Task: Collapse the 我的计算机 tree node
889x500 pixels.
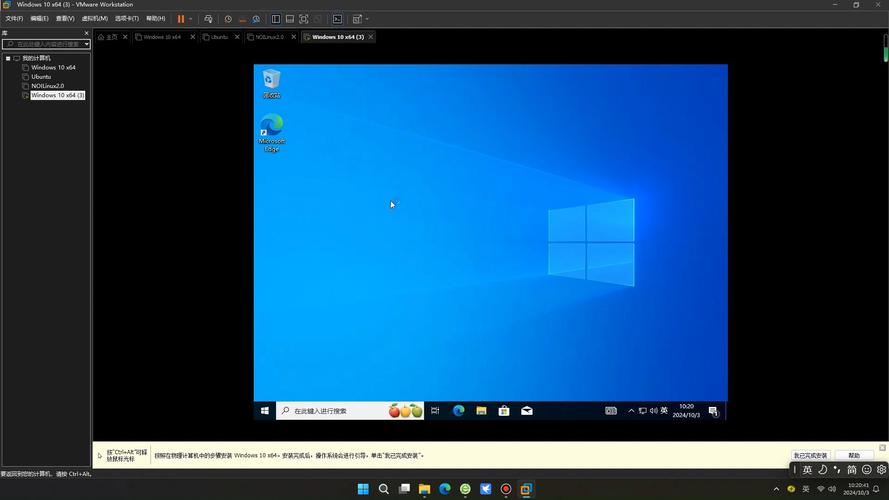Action: pyautogui.click(x=8, y=58)
